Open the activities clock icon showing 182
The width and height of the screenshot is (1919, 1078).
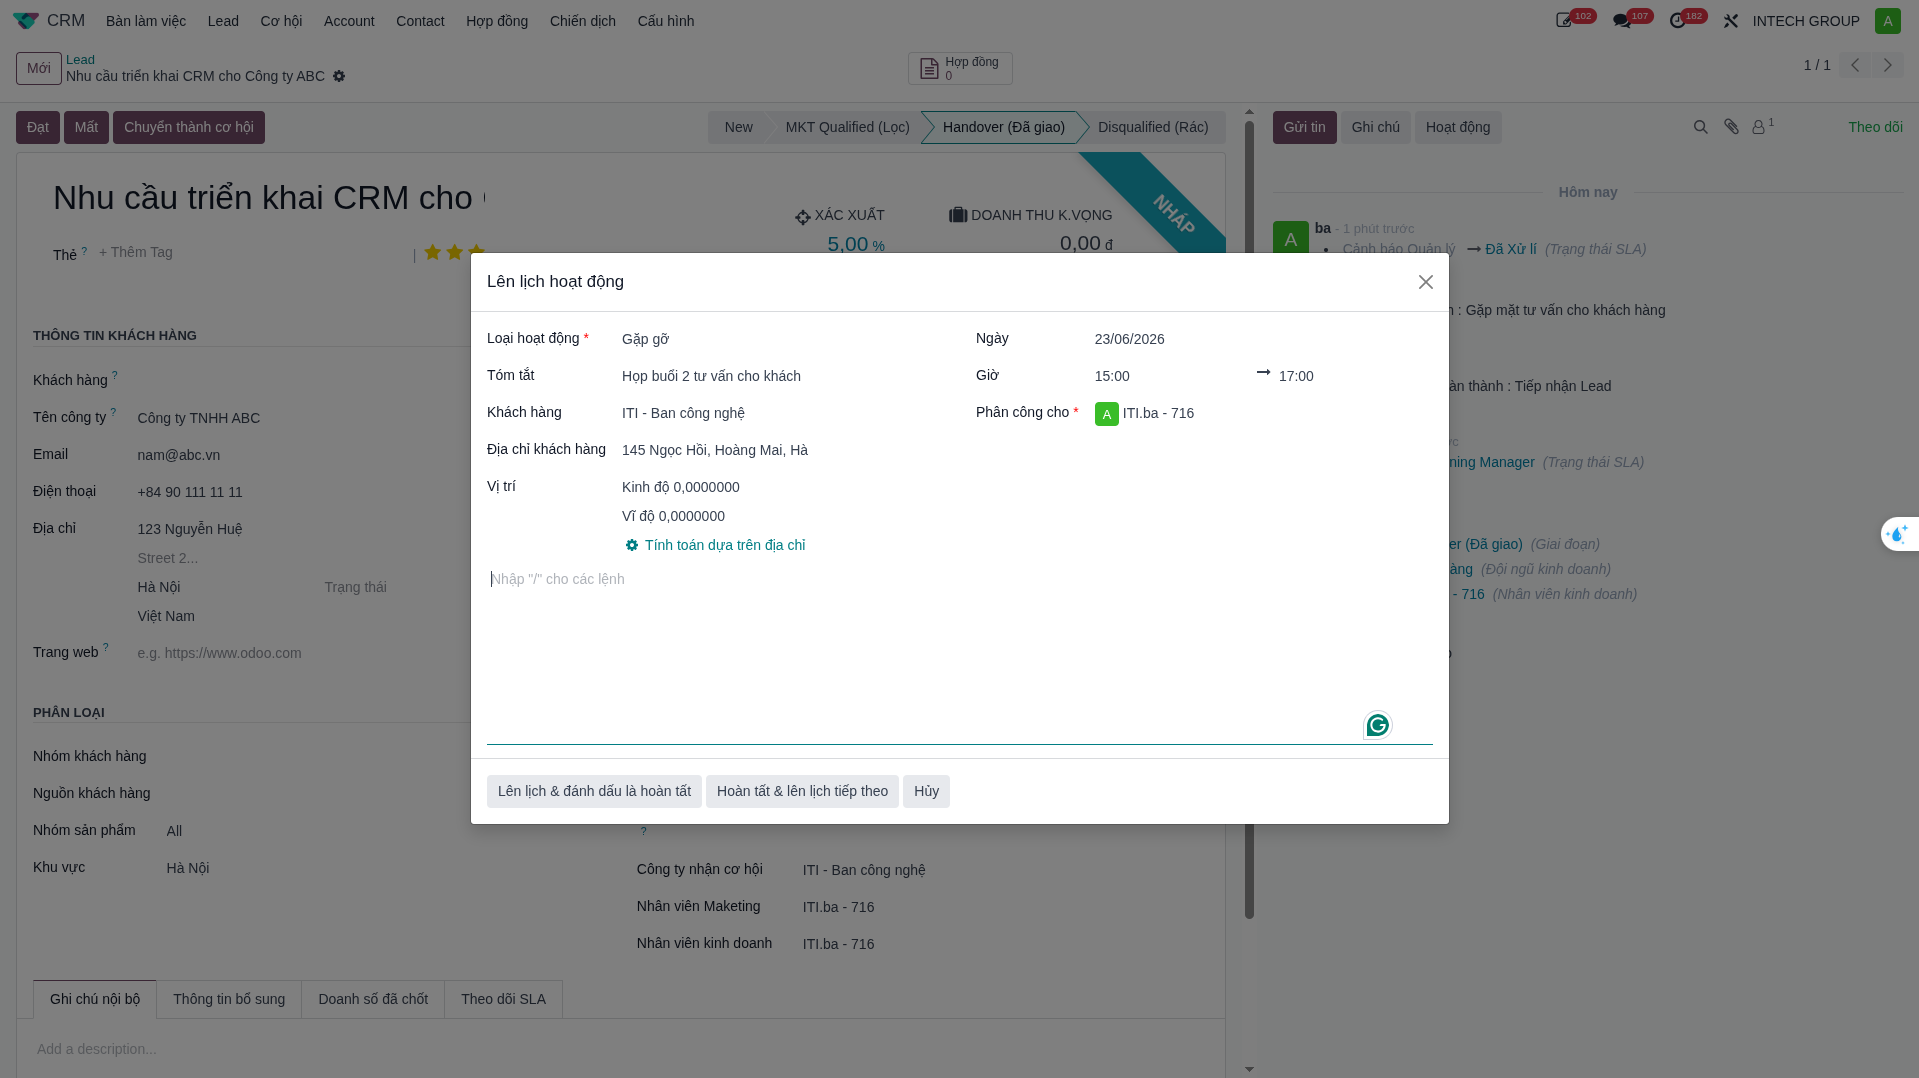[1678, 21]
